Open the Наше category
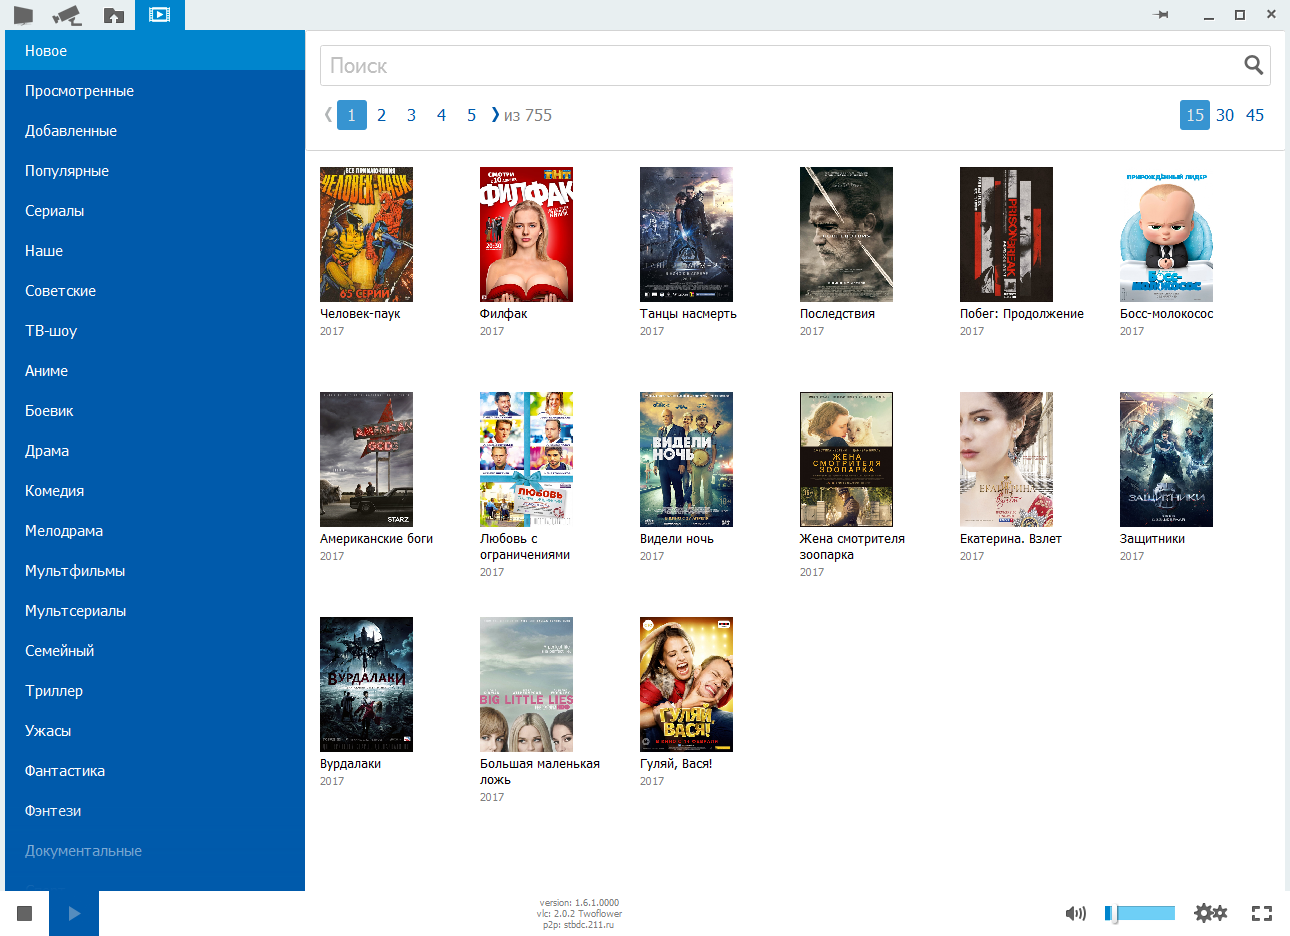Image resolution: width=1290 pixels, height=936 pixels. [155, 250]
